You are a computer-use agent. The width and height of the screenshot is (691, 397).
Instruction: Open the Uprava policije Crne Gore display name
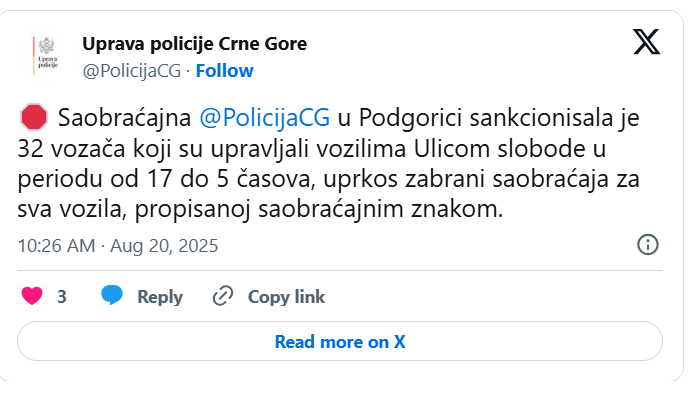(194, 44)
